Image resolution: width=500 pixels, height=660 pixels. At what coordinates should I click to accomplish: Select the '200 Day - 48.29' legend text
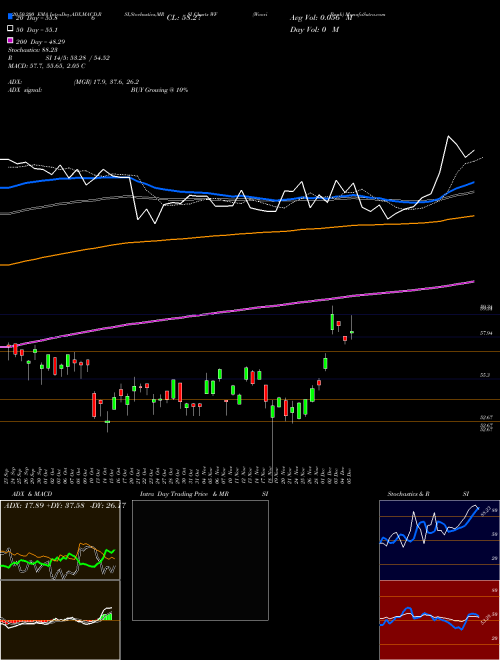[40, 41]
